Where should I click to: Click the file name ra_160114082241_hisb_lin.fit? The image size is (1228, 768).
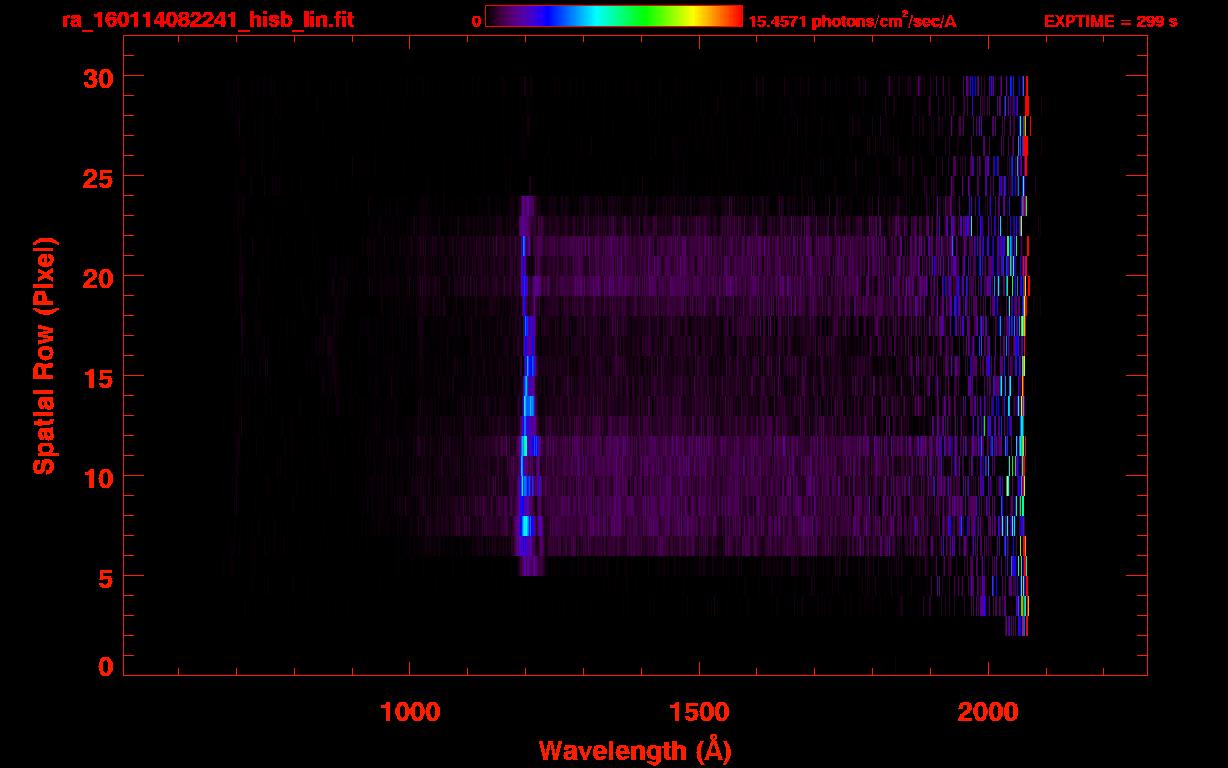click(207, 20)
